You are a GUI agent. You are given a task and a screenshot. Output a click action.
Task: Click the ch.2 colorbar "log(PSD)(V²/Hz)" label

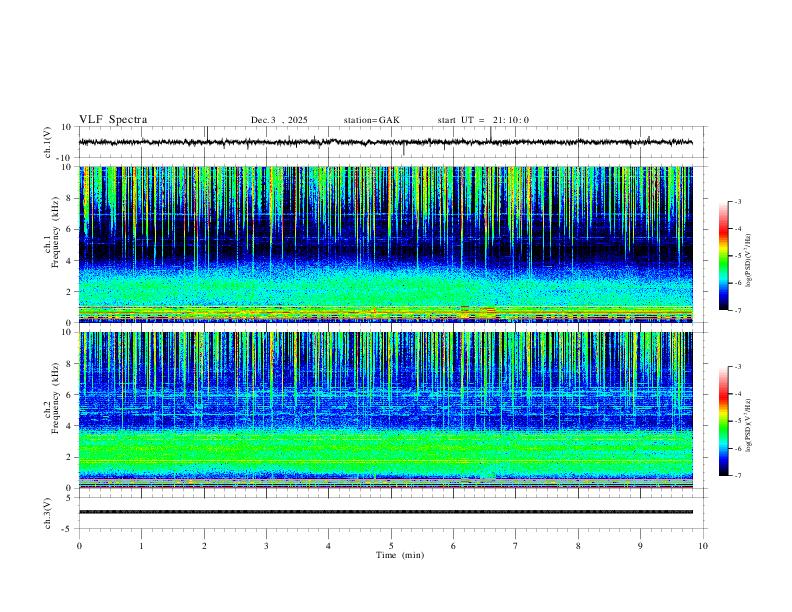click(x=749, y=425)
